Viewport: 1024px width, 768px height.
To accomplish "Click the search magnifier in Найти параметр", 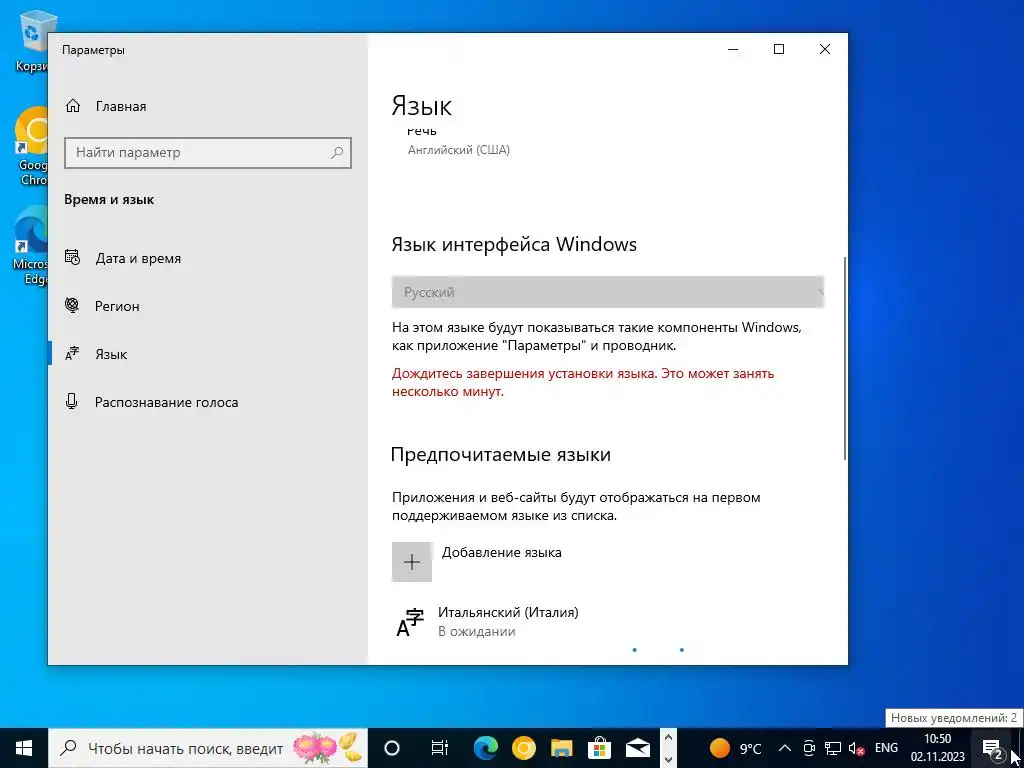I will pos(337,153).
